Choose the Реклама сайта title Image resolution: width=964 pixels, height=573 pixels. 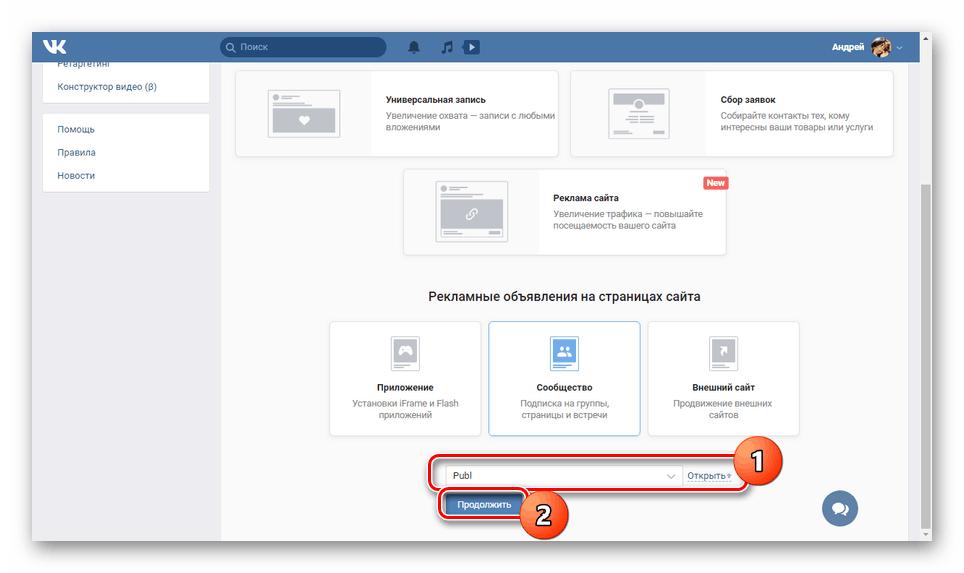point(585,198)
